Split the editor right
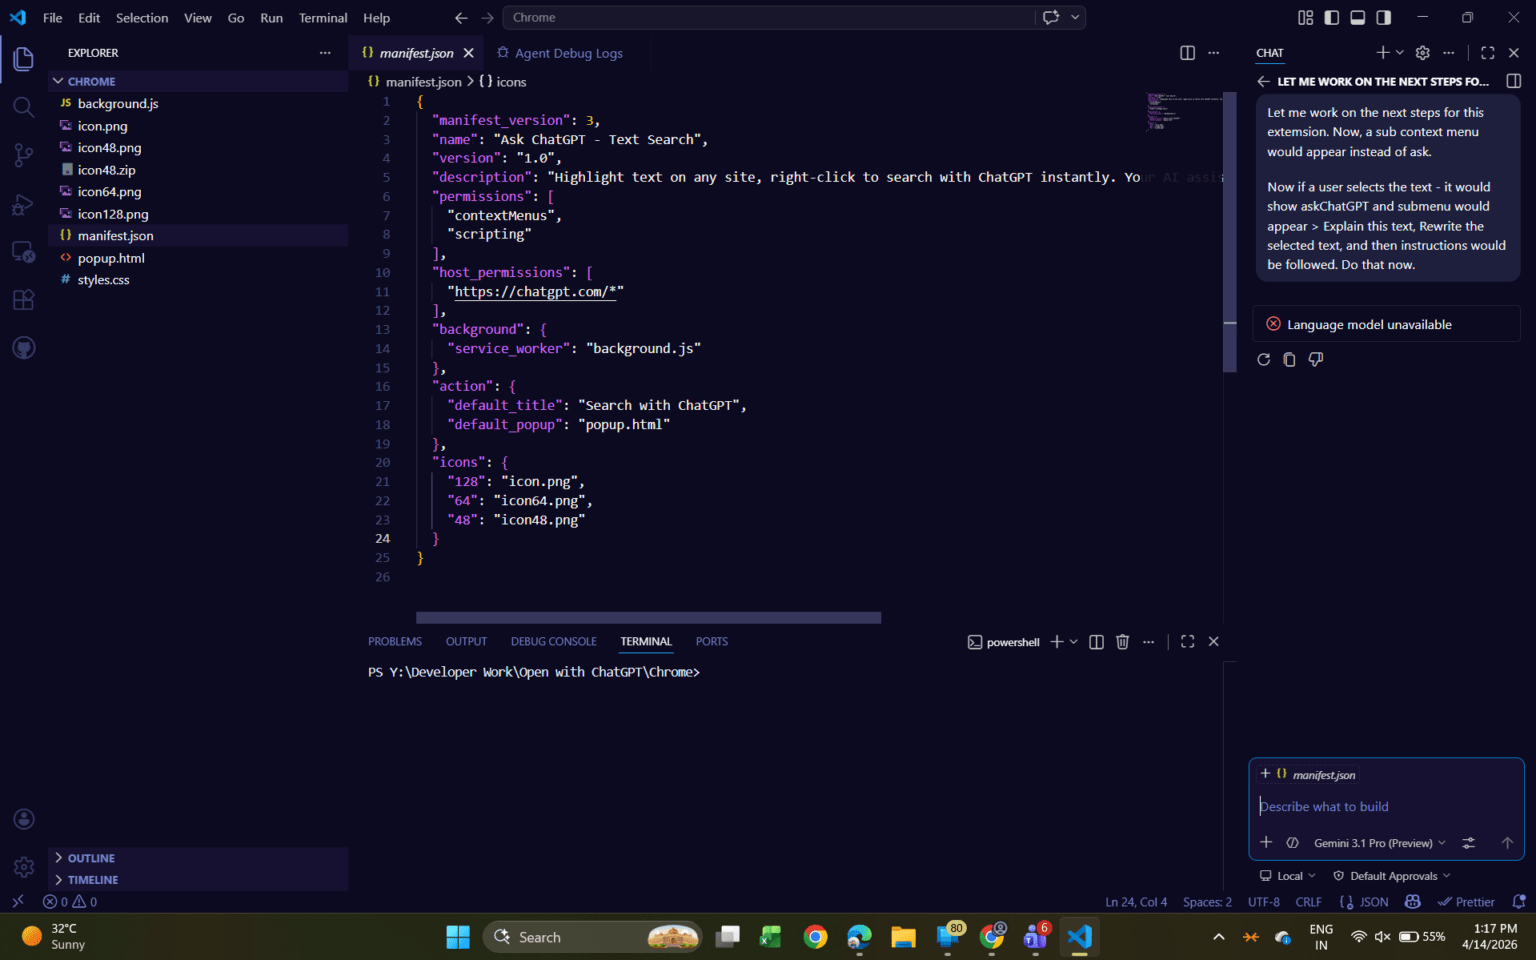1536x960 pixels. click(1187, 53)
